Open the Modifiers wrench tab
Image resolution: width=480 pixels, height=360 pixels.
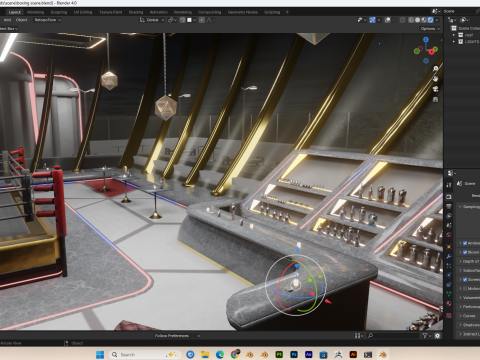449,256
